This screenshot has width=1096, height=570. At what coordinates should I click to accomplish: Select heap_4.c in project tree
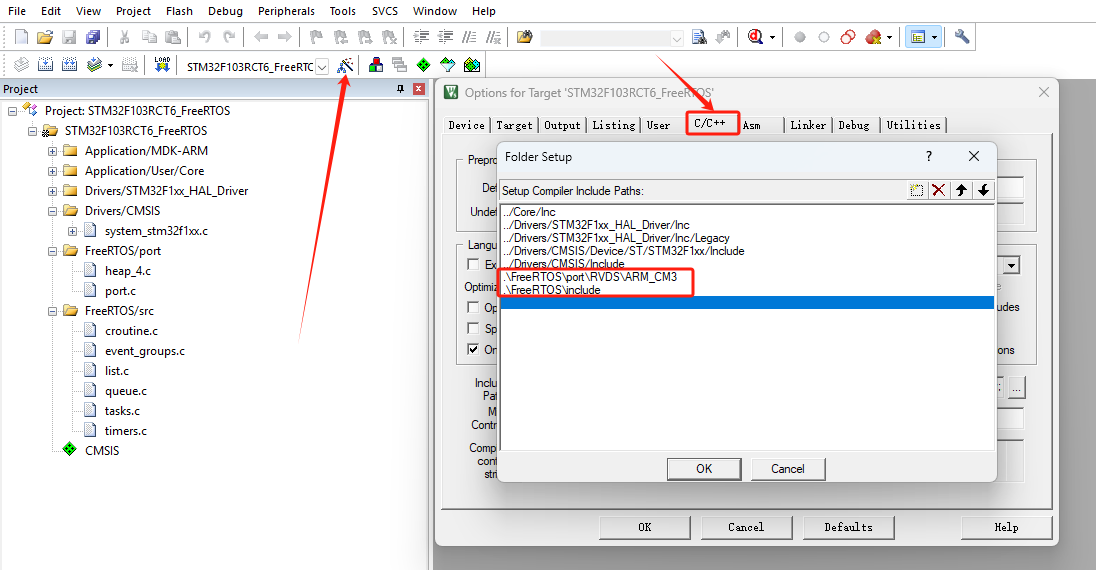128,271
